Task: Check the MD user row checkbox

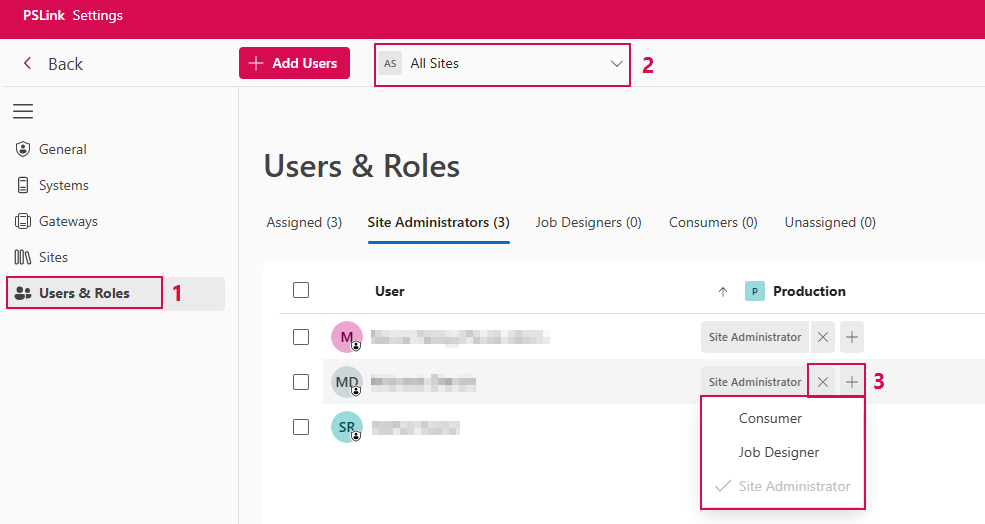Action: click(301, 382)
